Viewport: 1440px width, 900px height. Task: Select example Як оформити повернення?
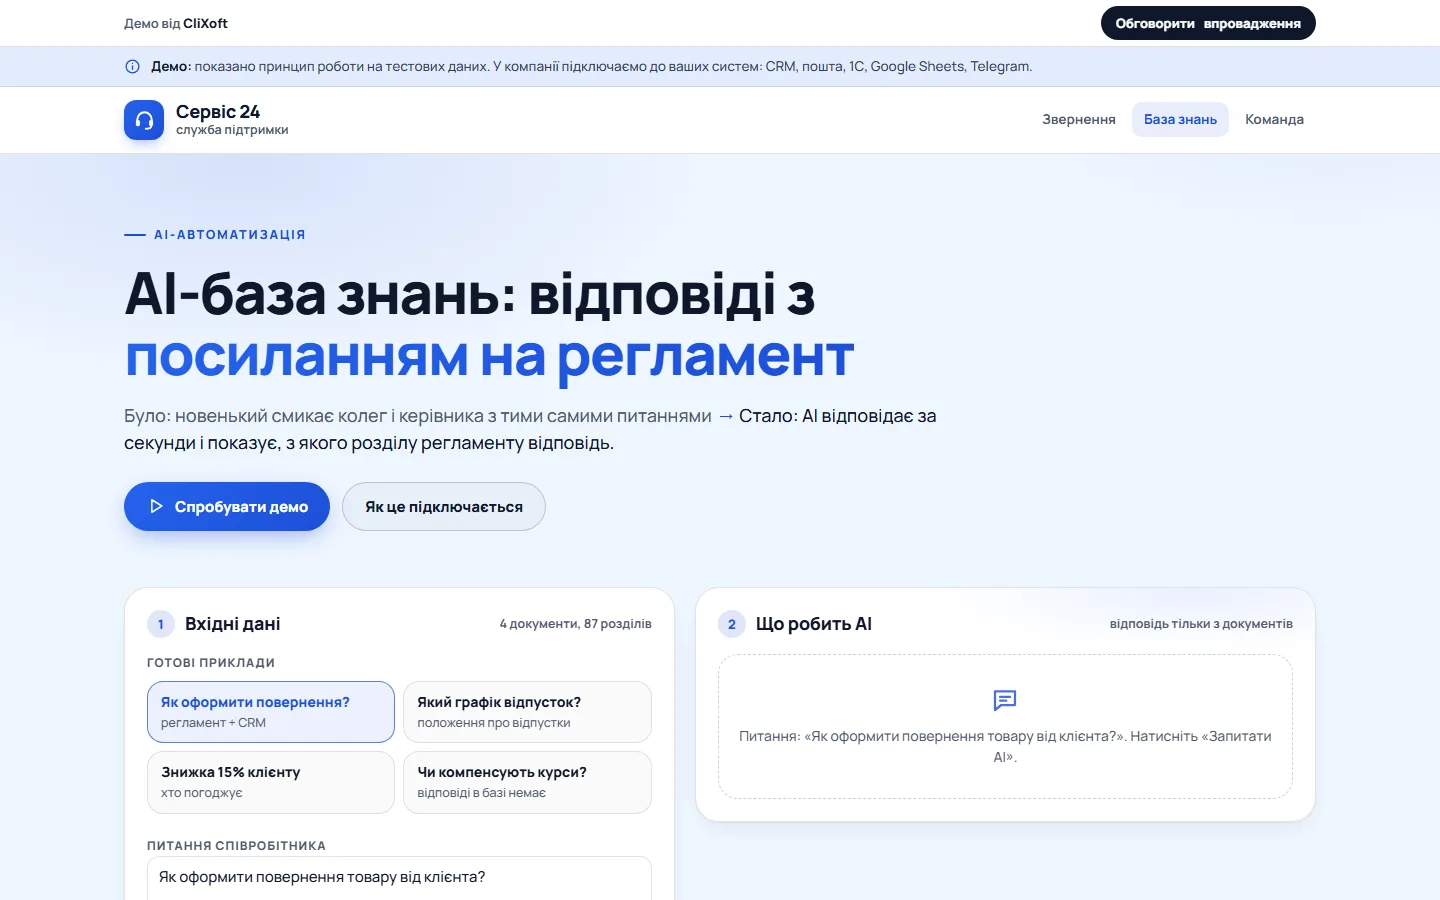271,712
